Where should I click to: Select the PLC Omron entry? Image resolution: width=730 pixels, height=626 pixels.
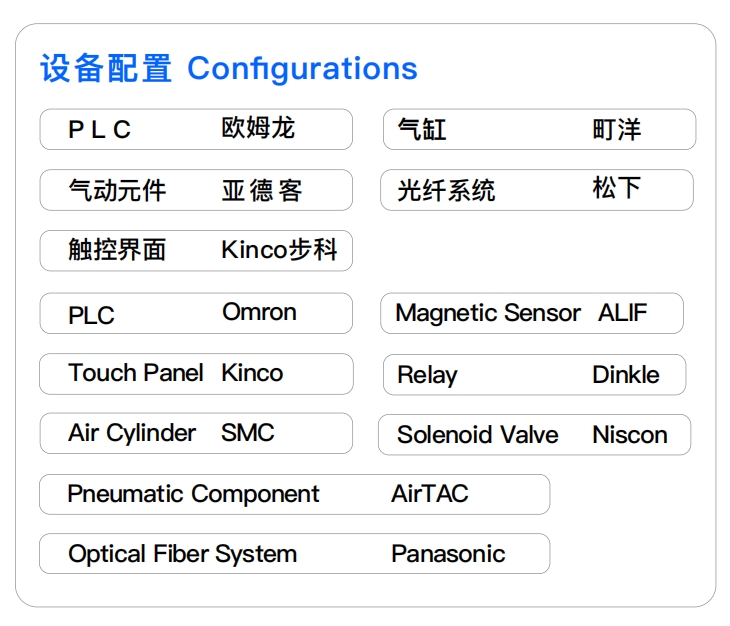coord(196,313)
